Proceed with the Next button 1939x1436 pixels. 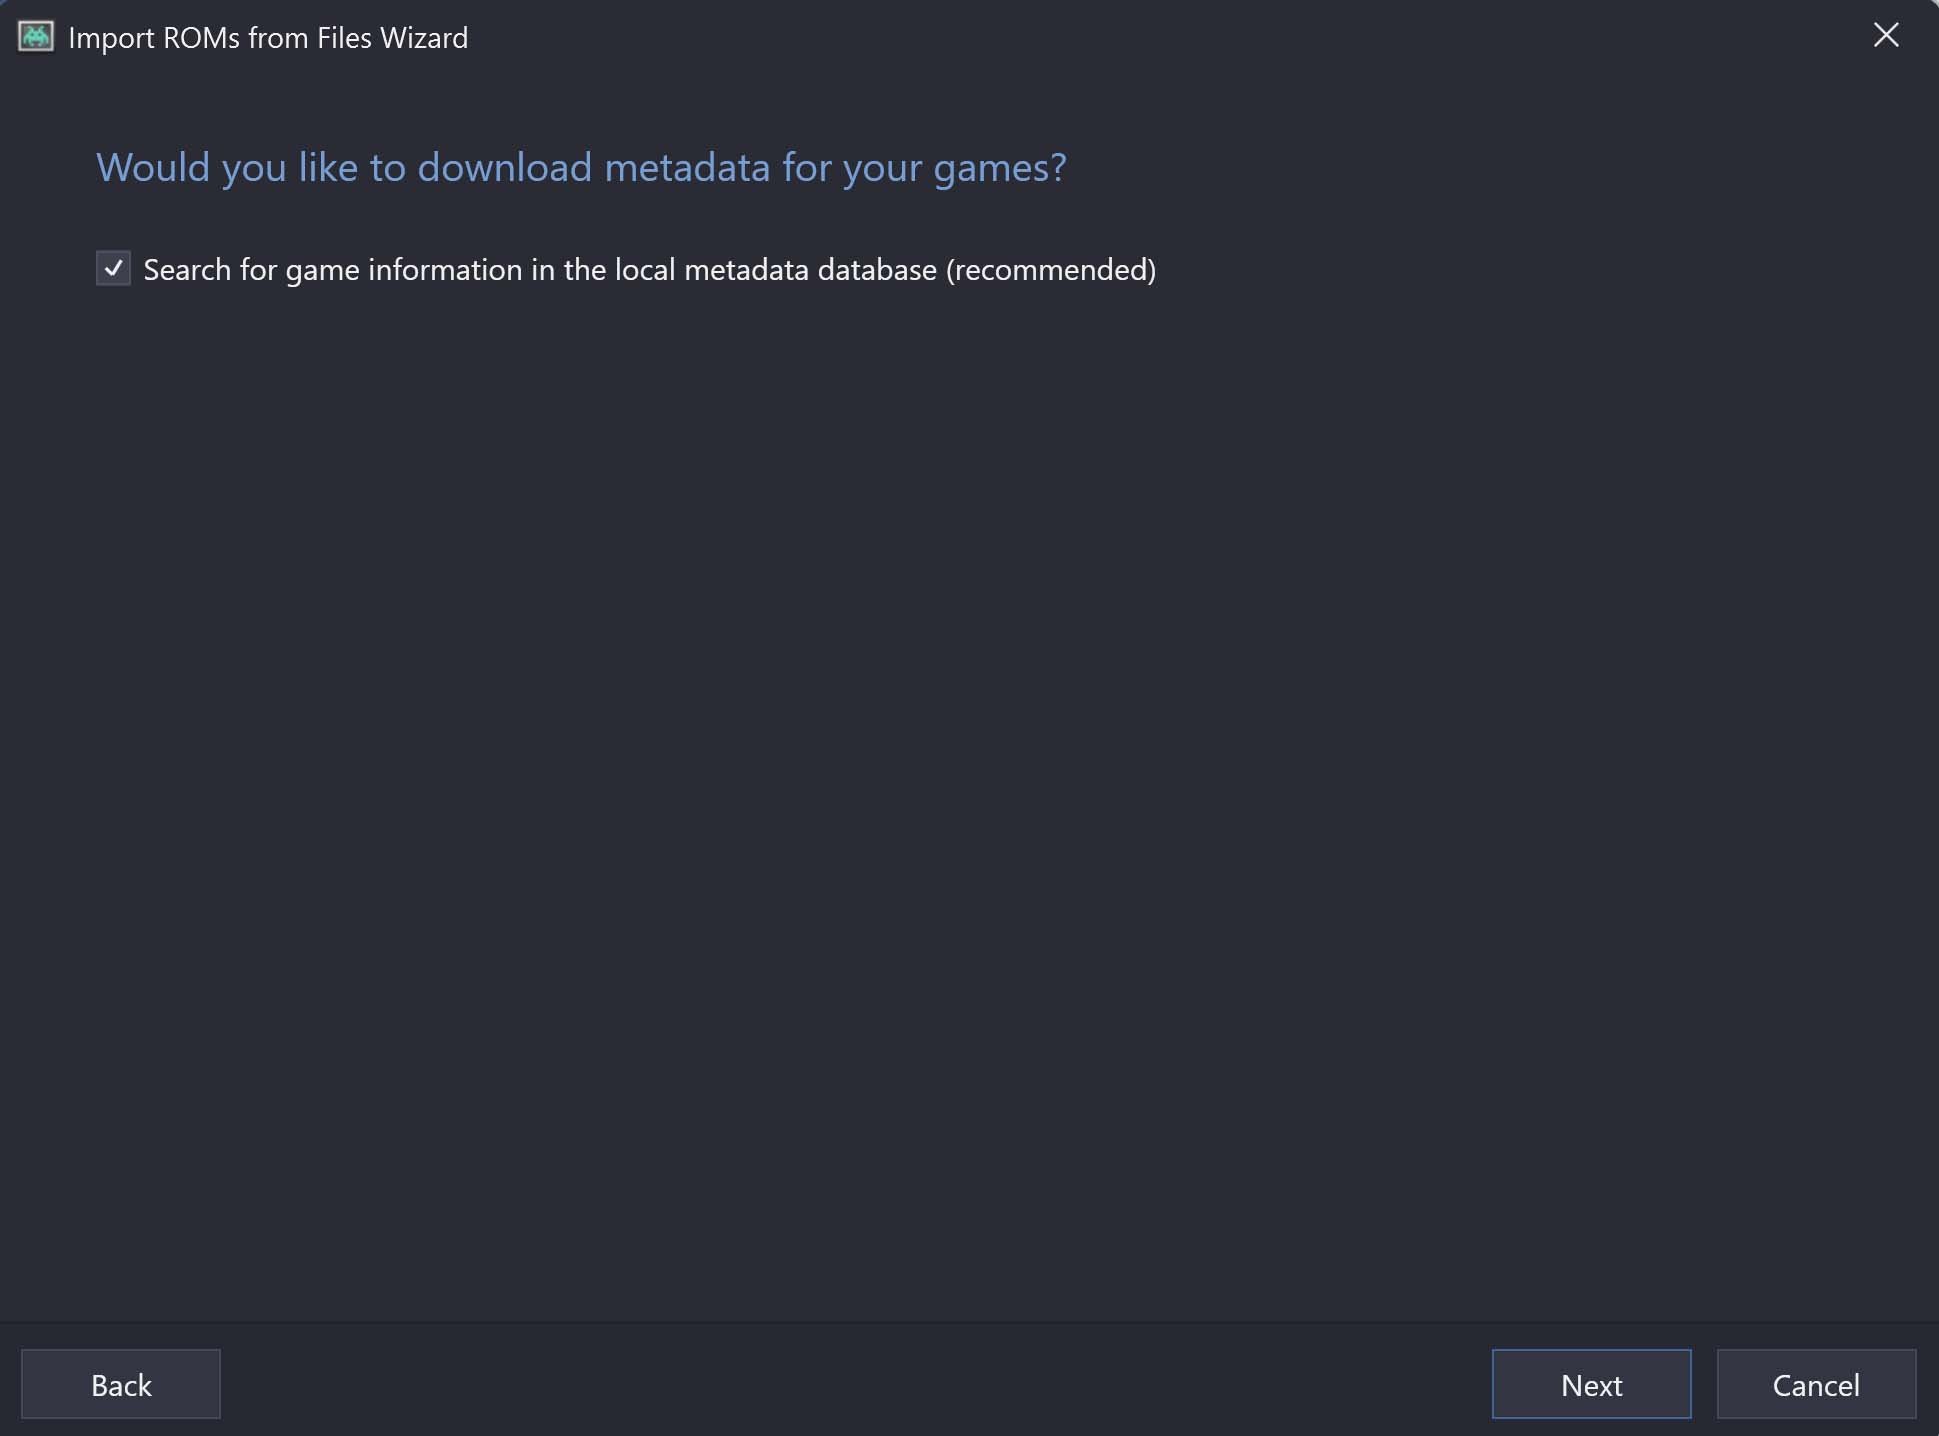coord(1591,1384)
